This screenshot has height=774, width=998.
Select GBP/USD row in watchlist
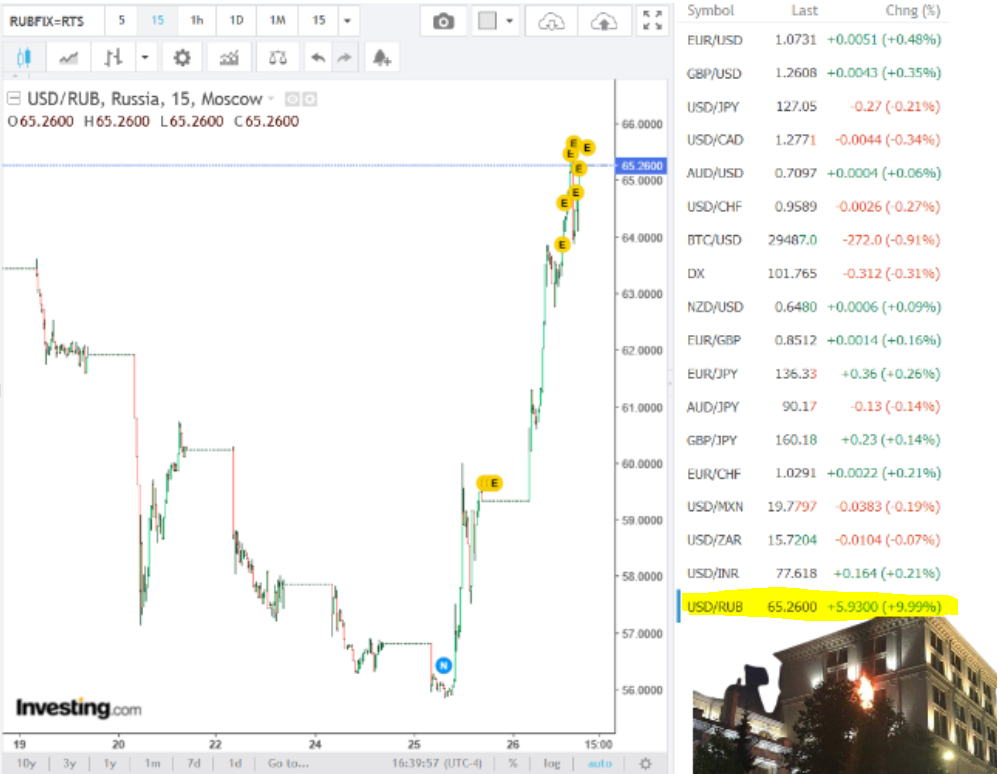pos(813,73)
